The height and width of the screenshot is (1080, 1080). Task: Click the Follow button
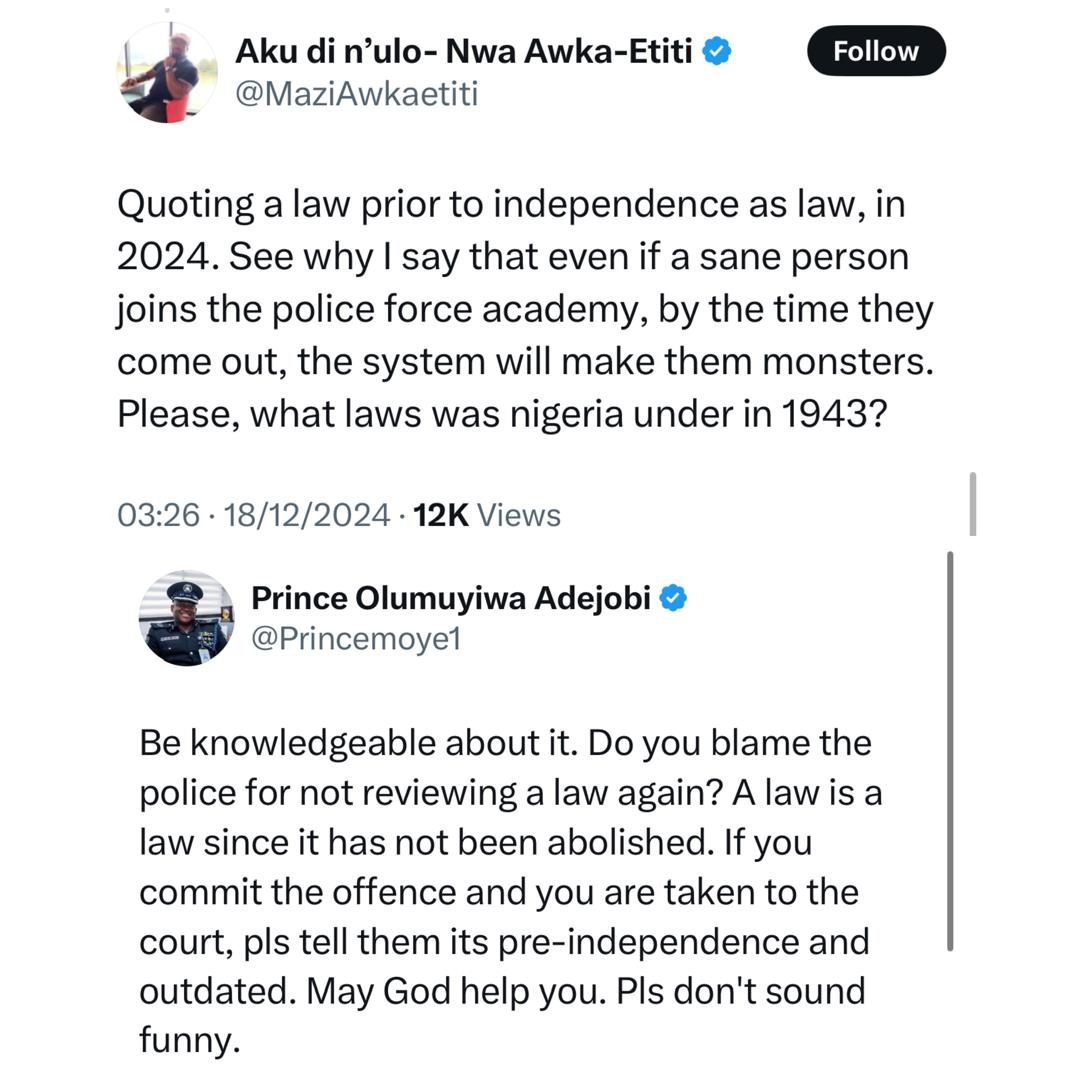pos(875,51)
